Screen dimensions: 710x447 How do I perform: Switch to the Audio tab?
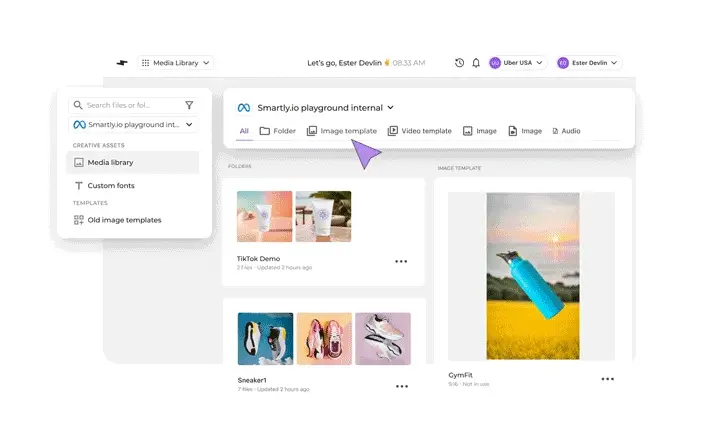tap(566, 131)
